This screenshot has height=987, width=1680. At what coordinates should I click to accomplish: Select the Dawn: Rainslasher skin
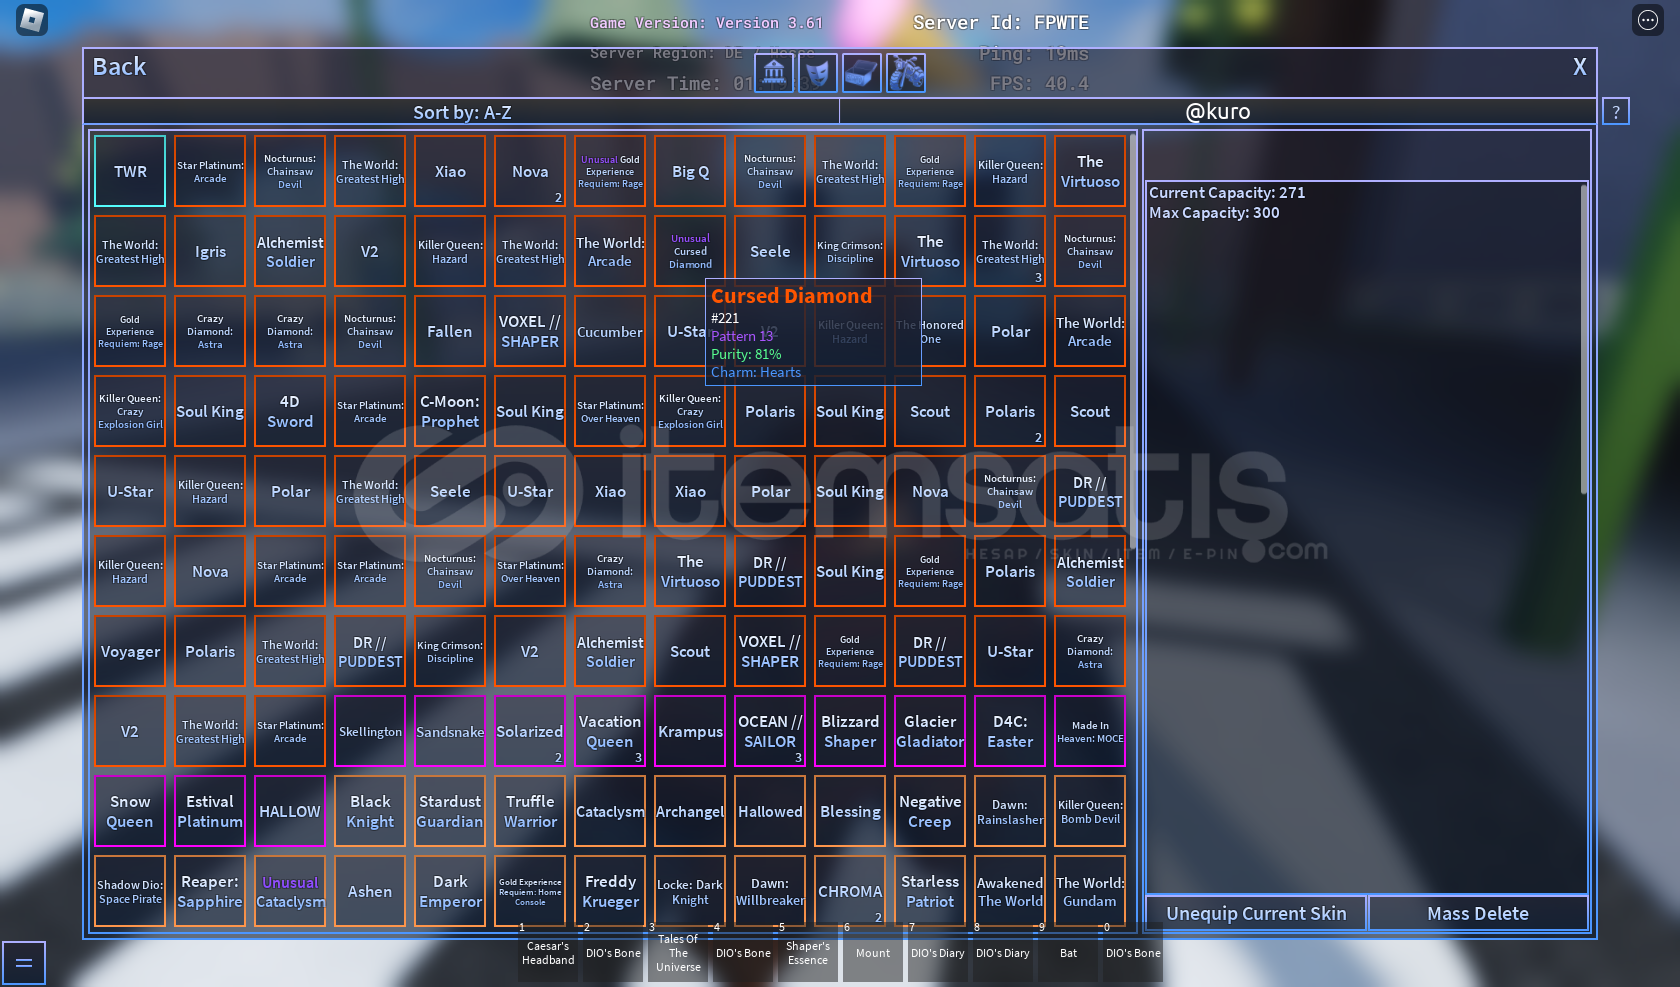1010,811
